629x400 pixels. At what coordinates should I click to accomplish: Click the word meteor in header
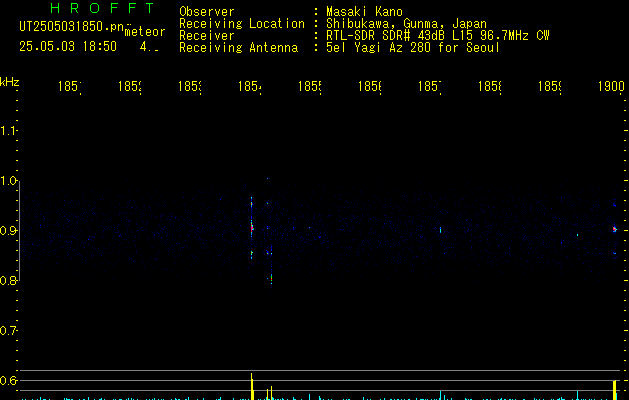coord(145,32)
